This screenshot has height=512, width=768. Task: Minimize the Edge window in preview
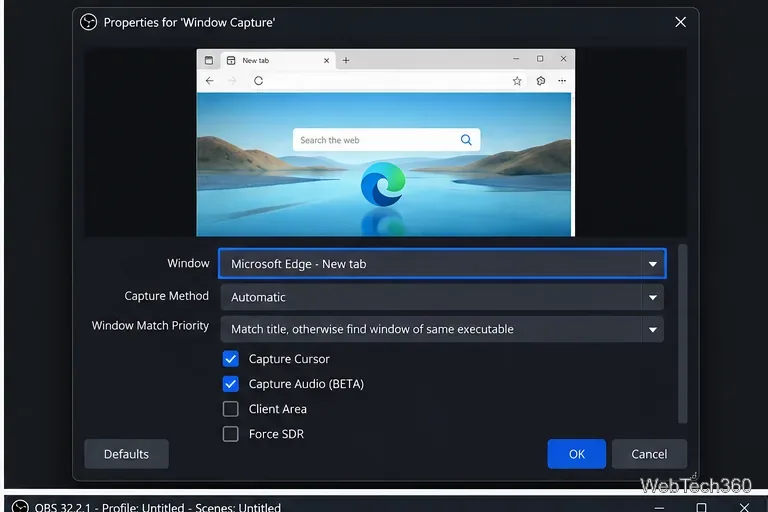[x=516, y=59]
